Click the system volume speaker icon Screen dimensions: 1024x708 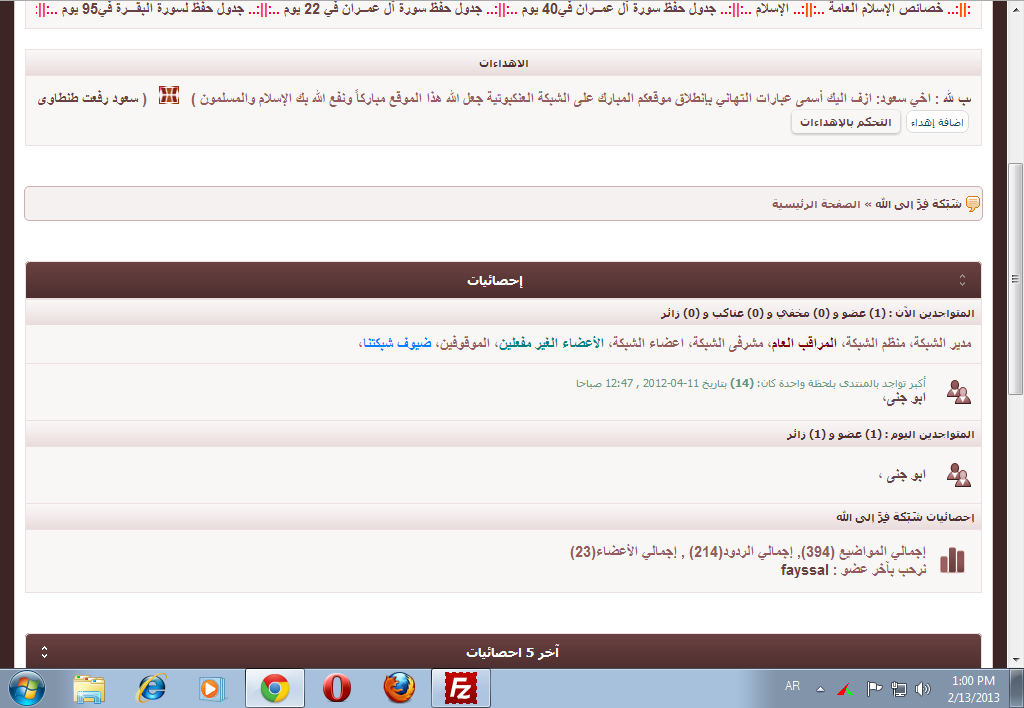click(x=923, y=688)
